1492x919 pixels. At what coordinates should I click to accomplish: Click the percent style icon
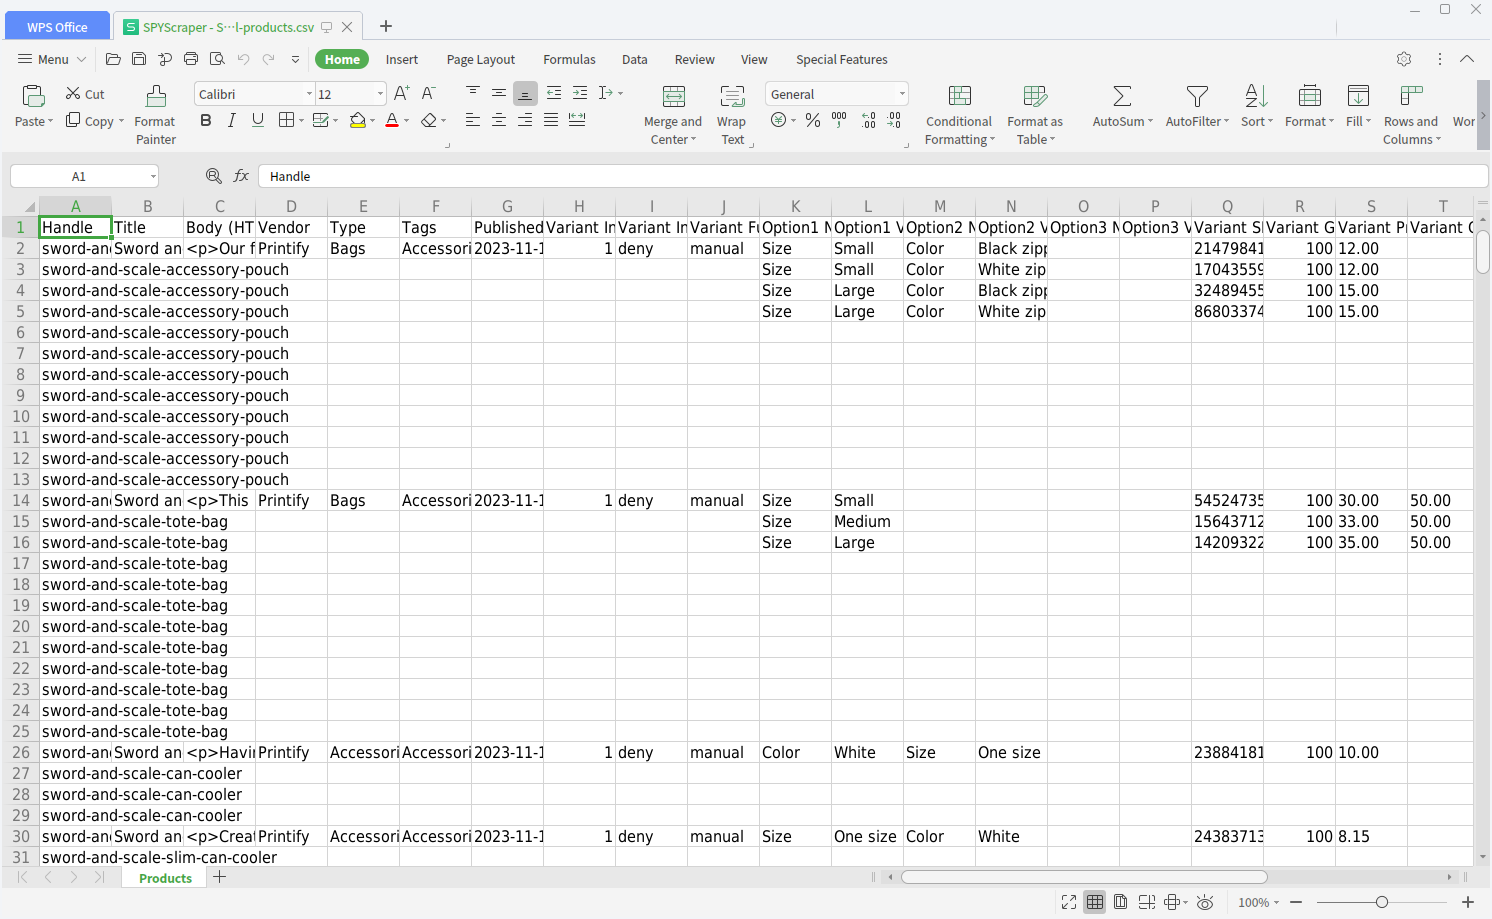813,120
